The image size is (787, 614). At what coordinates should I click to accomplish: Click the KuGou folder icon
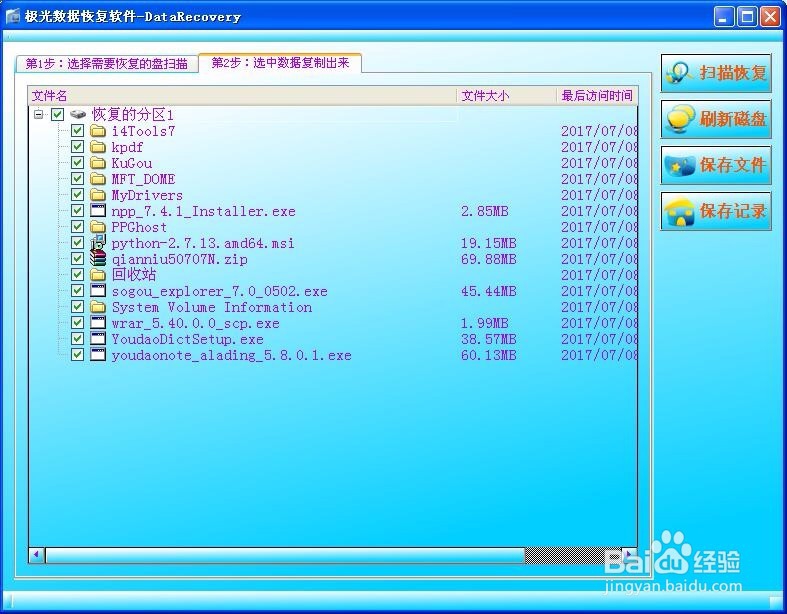pyautogui.click(x=98, y=163)
